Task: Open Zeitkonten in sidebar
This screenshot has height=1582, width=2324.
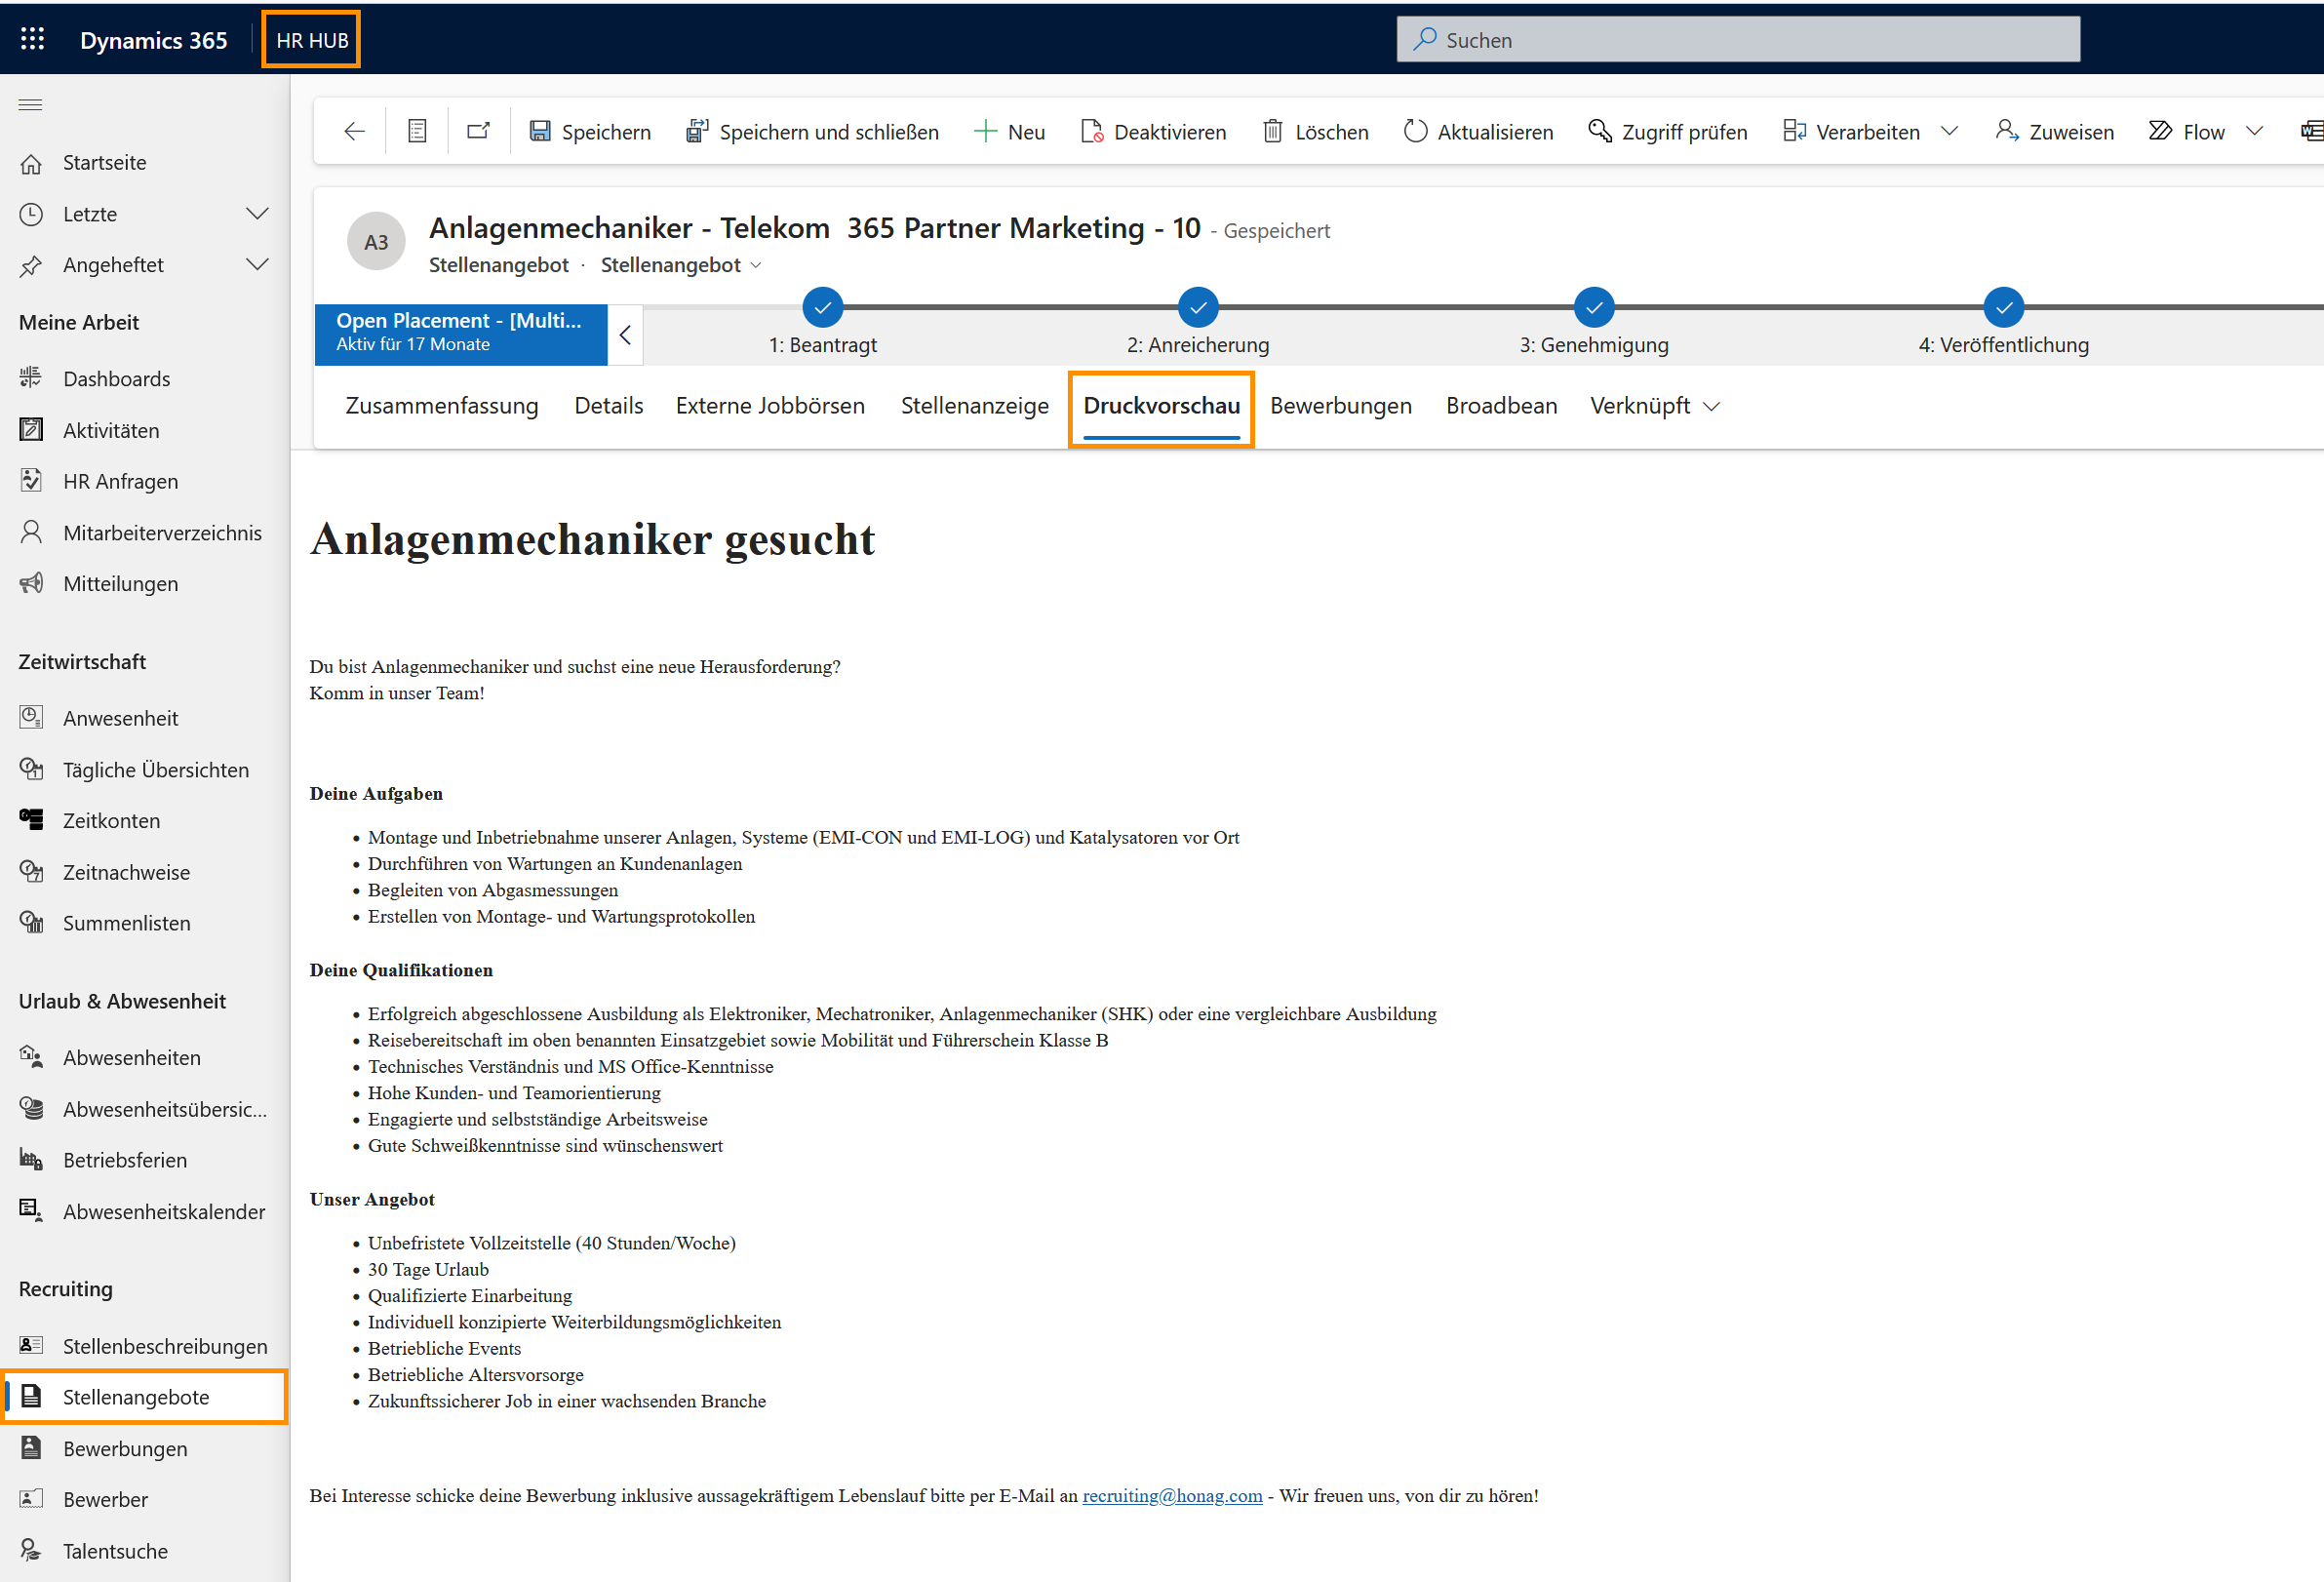Action: pos(111,820)
